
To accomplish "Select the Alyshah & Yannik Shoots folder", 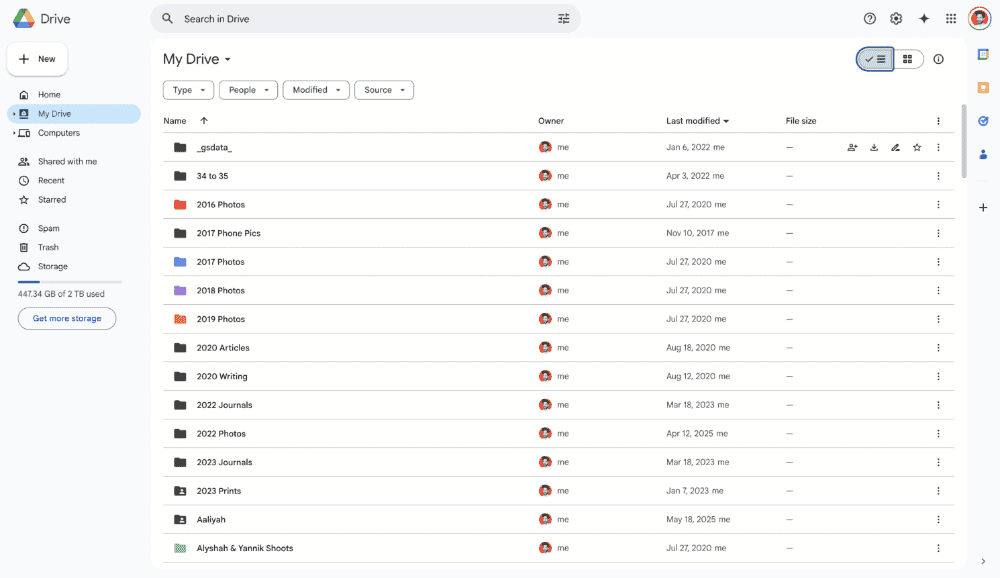I will point(245,548).
